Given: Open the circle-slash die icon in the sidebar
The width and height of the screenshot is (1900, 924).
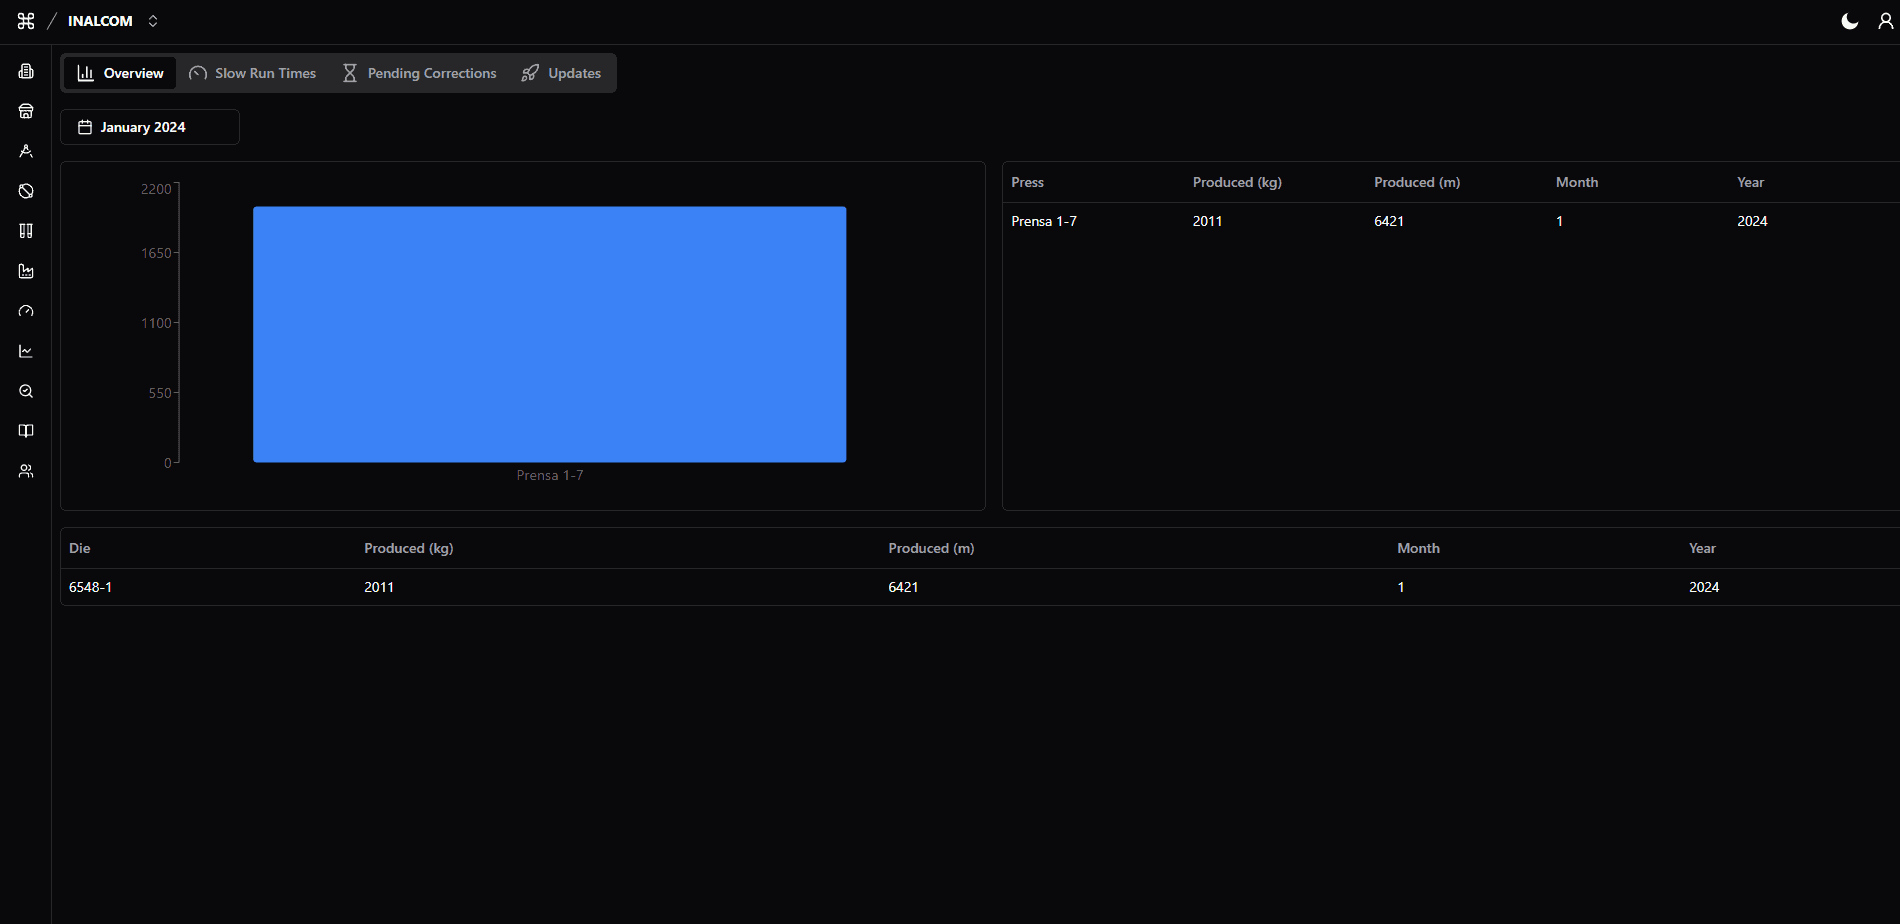Looking at the screenshot, I should (x=26, y=191).
